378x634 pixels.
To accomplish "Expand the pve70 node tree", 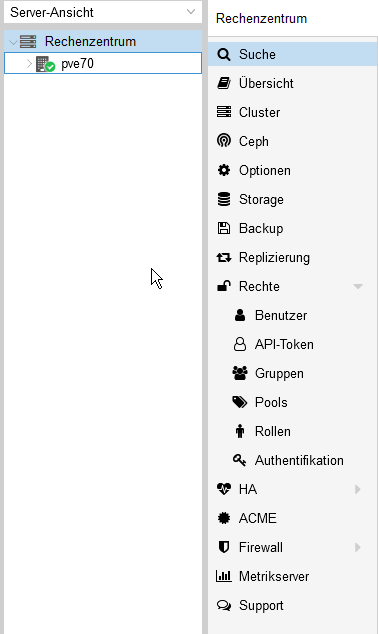I will (29, 63).
